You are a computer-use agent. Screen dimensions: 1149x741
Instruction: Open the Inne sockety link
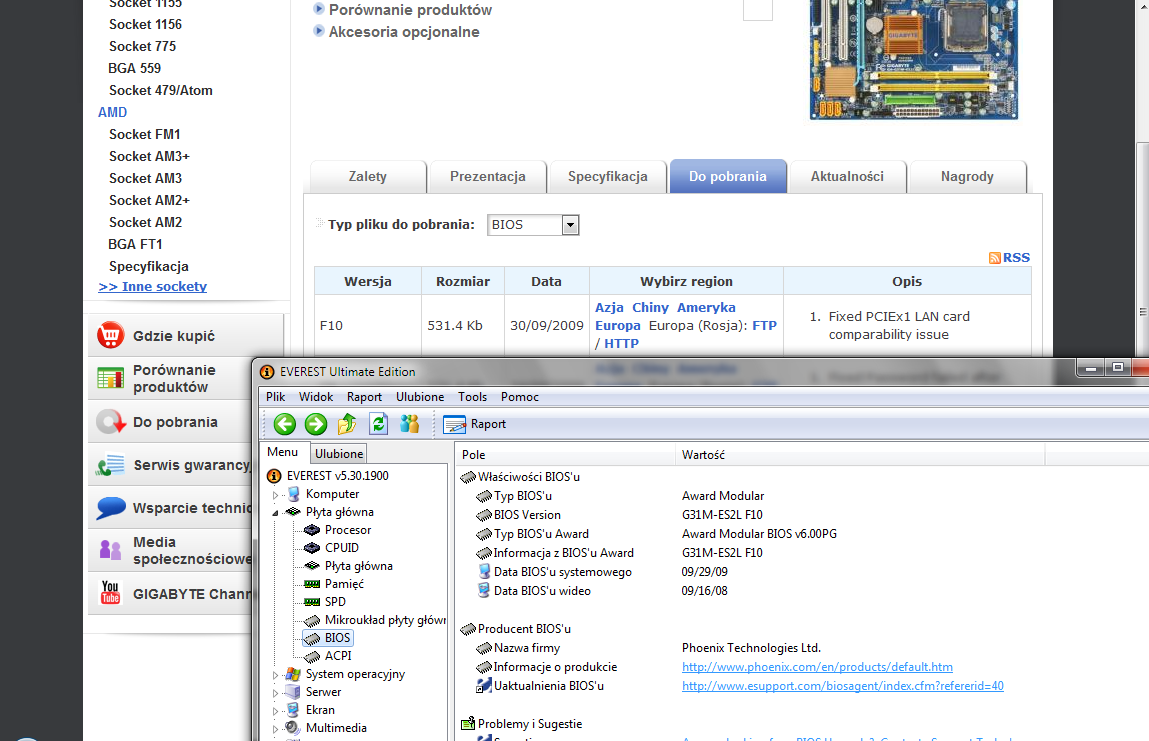pyautogui.click(x=152, y=287)
